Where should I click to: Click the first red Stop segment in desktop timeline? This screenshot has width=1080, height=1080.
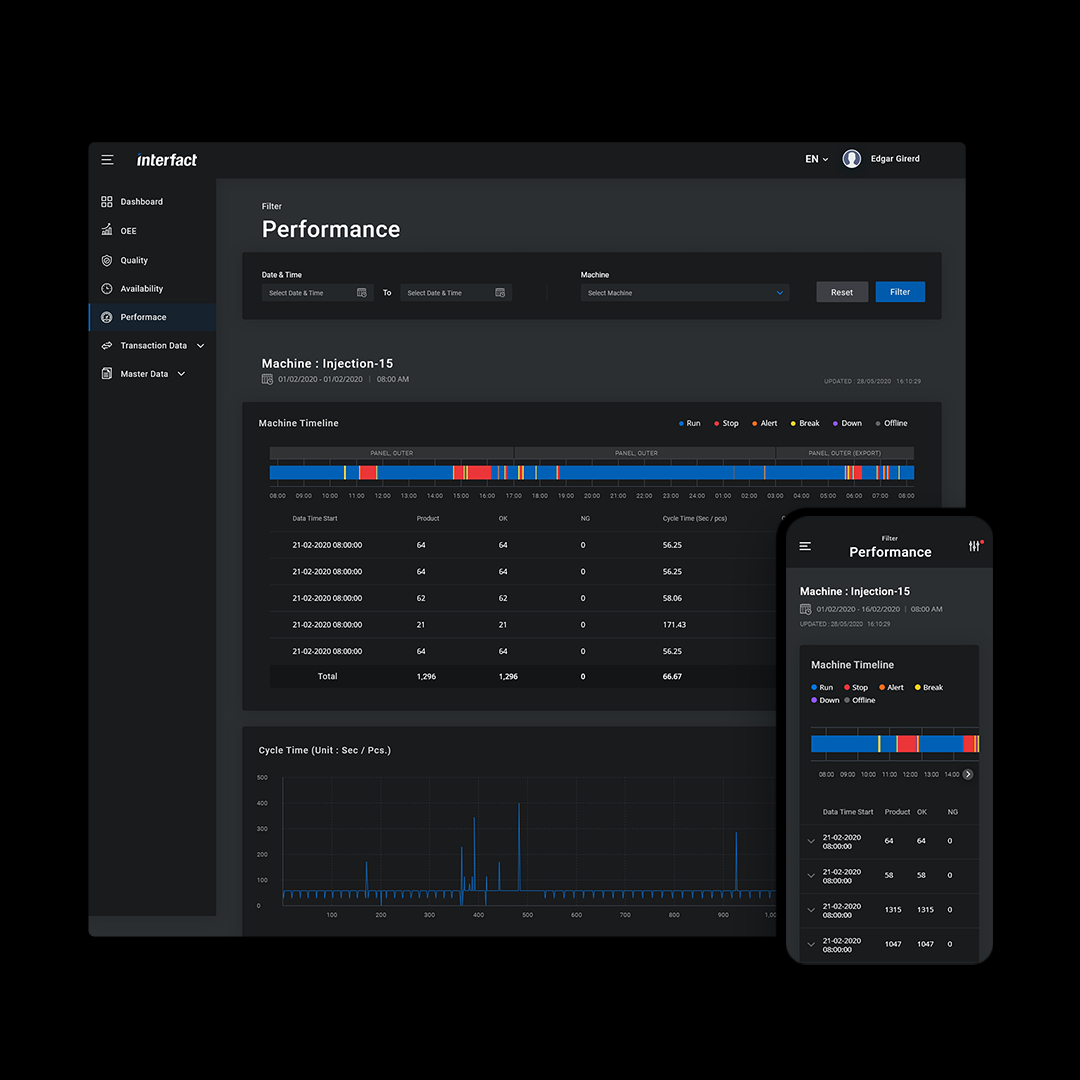point(367,472)
